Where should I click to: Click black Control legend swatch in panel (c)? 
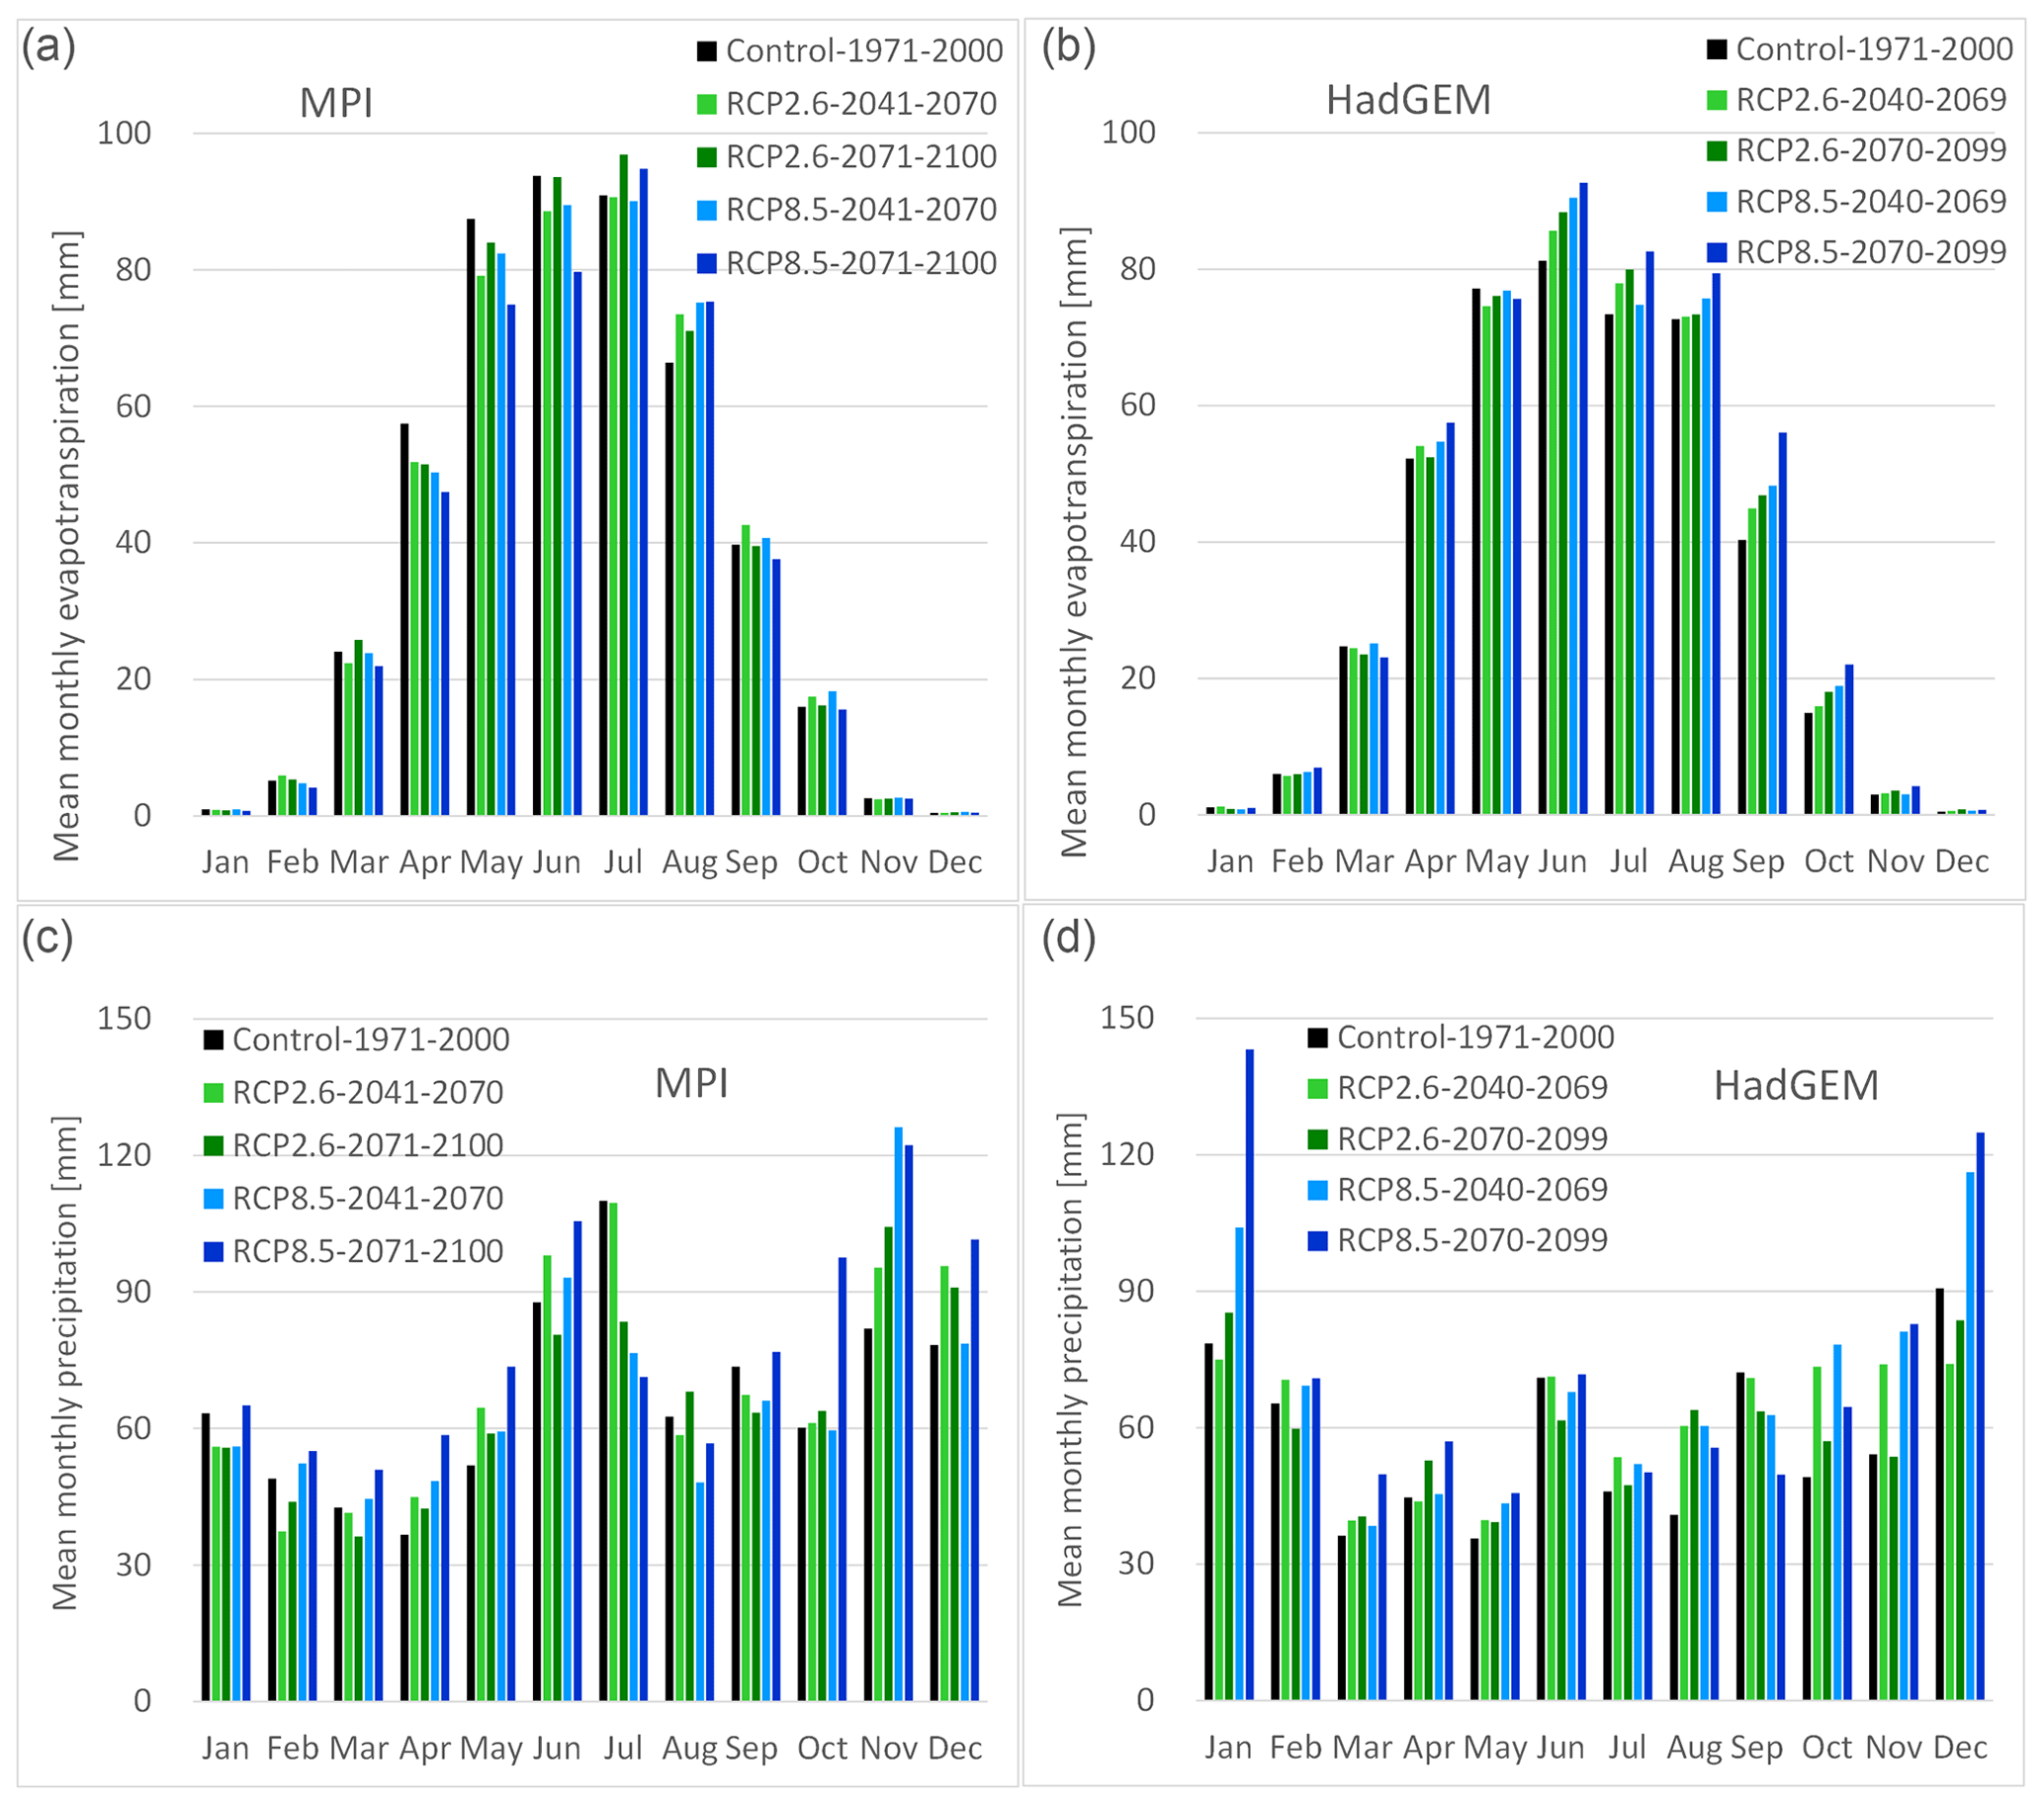pos(213,1040)
